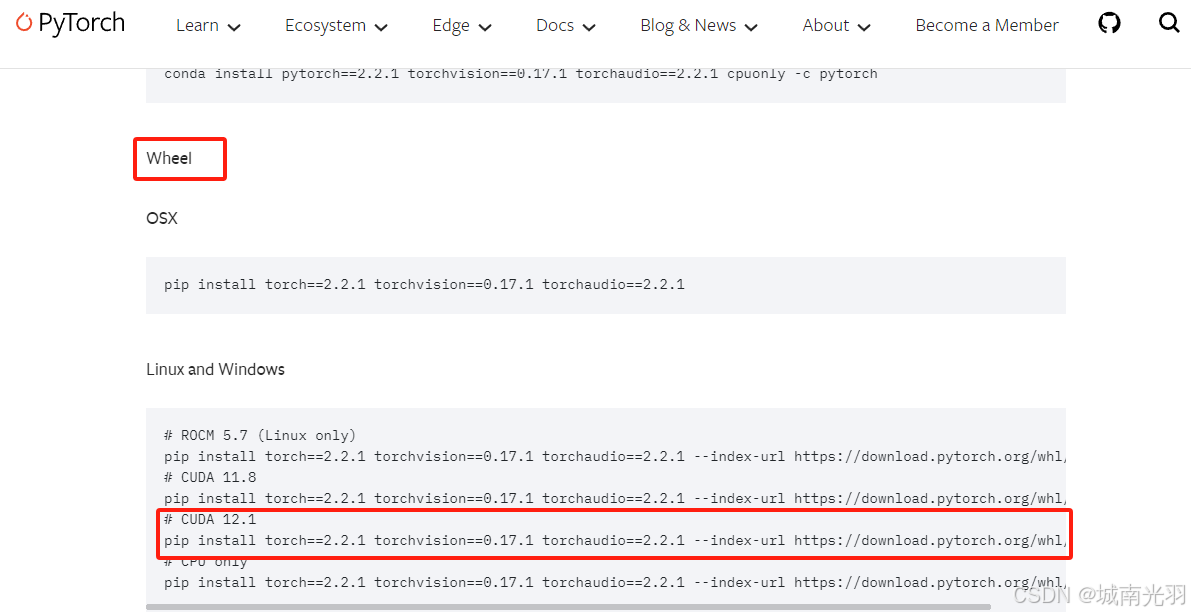
Task: Open the GitHub icon link
Action: 1109,24
